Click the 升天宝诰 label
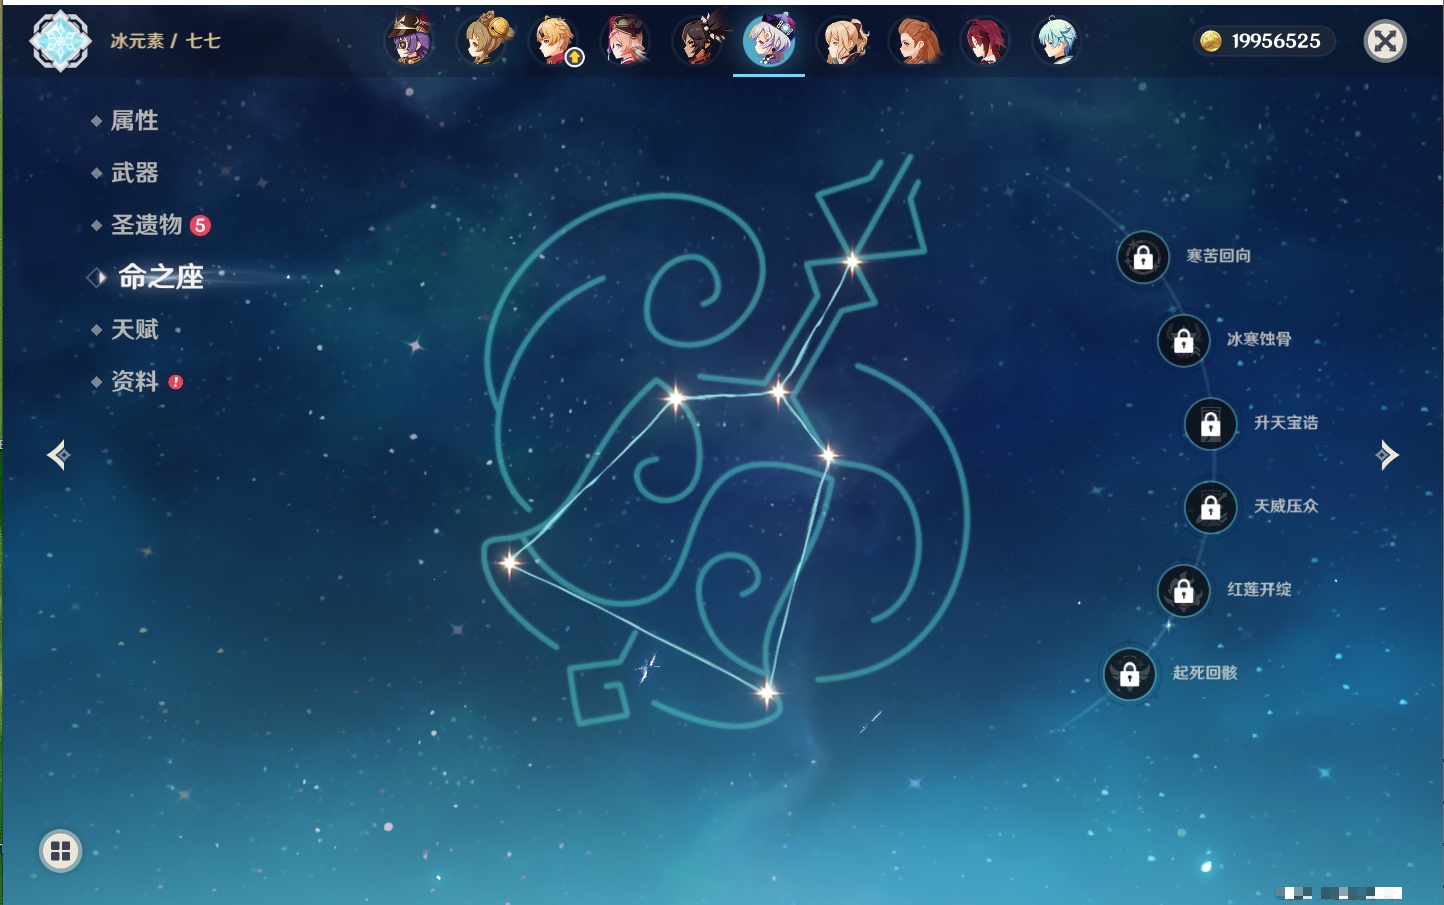 [1286, 423]
